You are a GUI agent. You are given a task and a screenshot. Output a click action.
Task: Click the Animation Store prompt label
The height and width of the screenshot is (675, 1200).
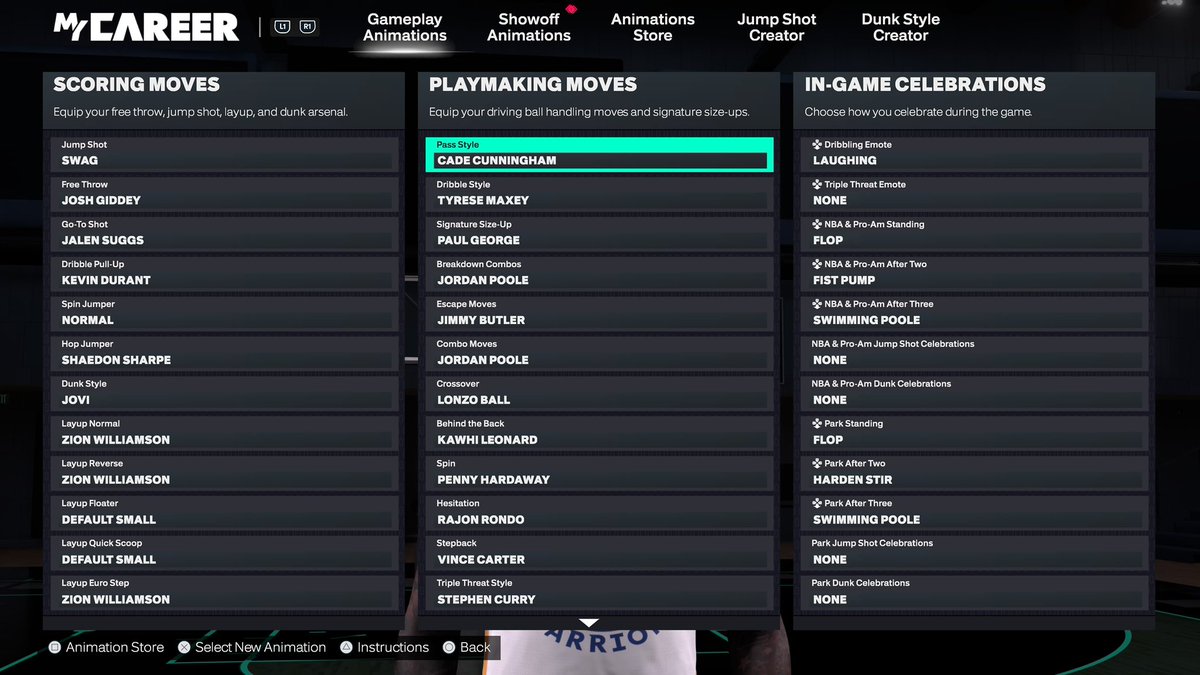115,647
